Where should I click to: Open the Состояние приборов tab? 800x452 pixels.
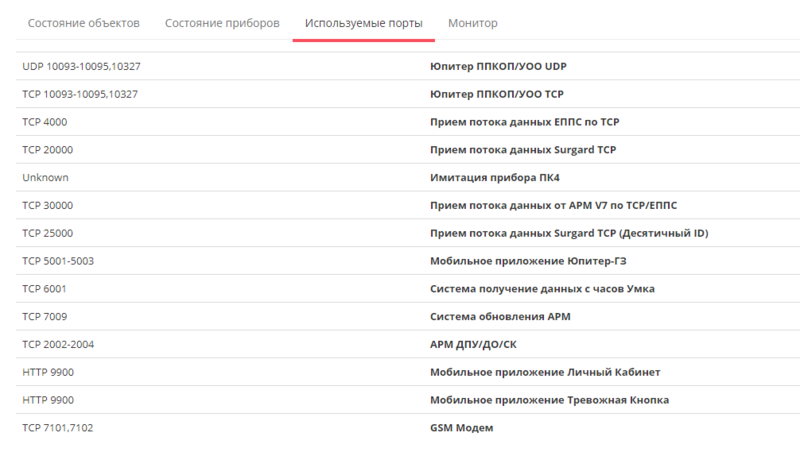[222, 23]
